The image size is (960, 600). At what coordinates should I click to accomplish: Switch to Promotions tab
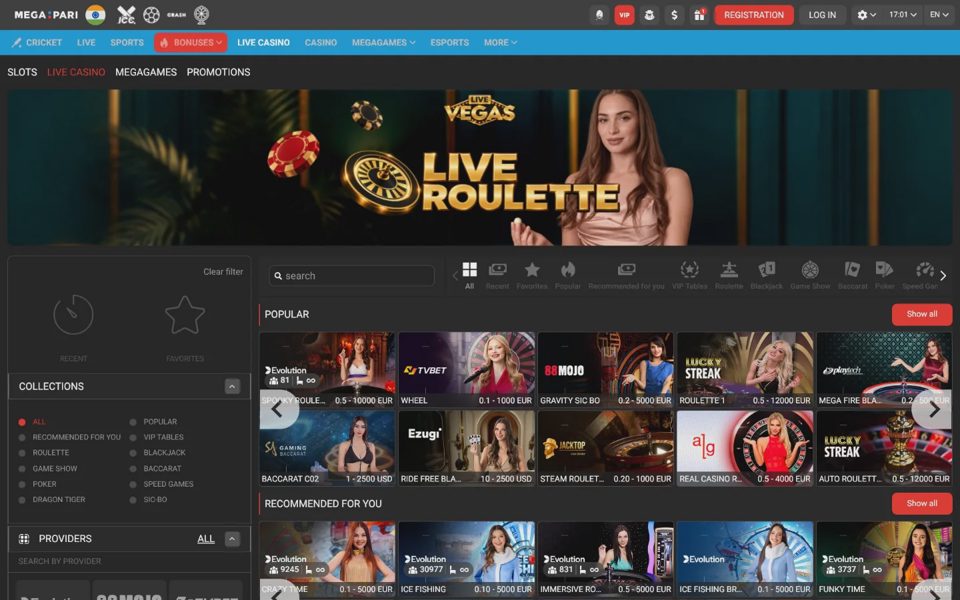[219, 72]
